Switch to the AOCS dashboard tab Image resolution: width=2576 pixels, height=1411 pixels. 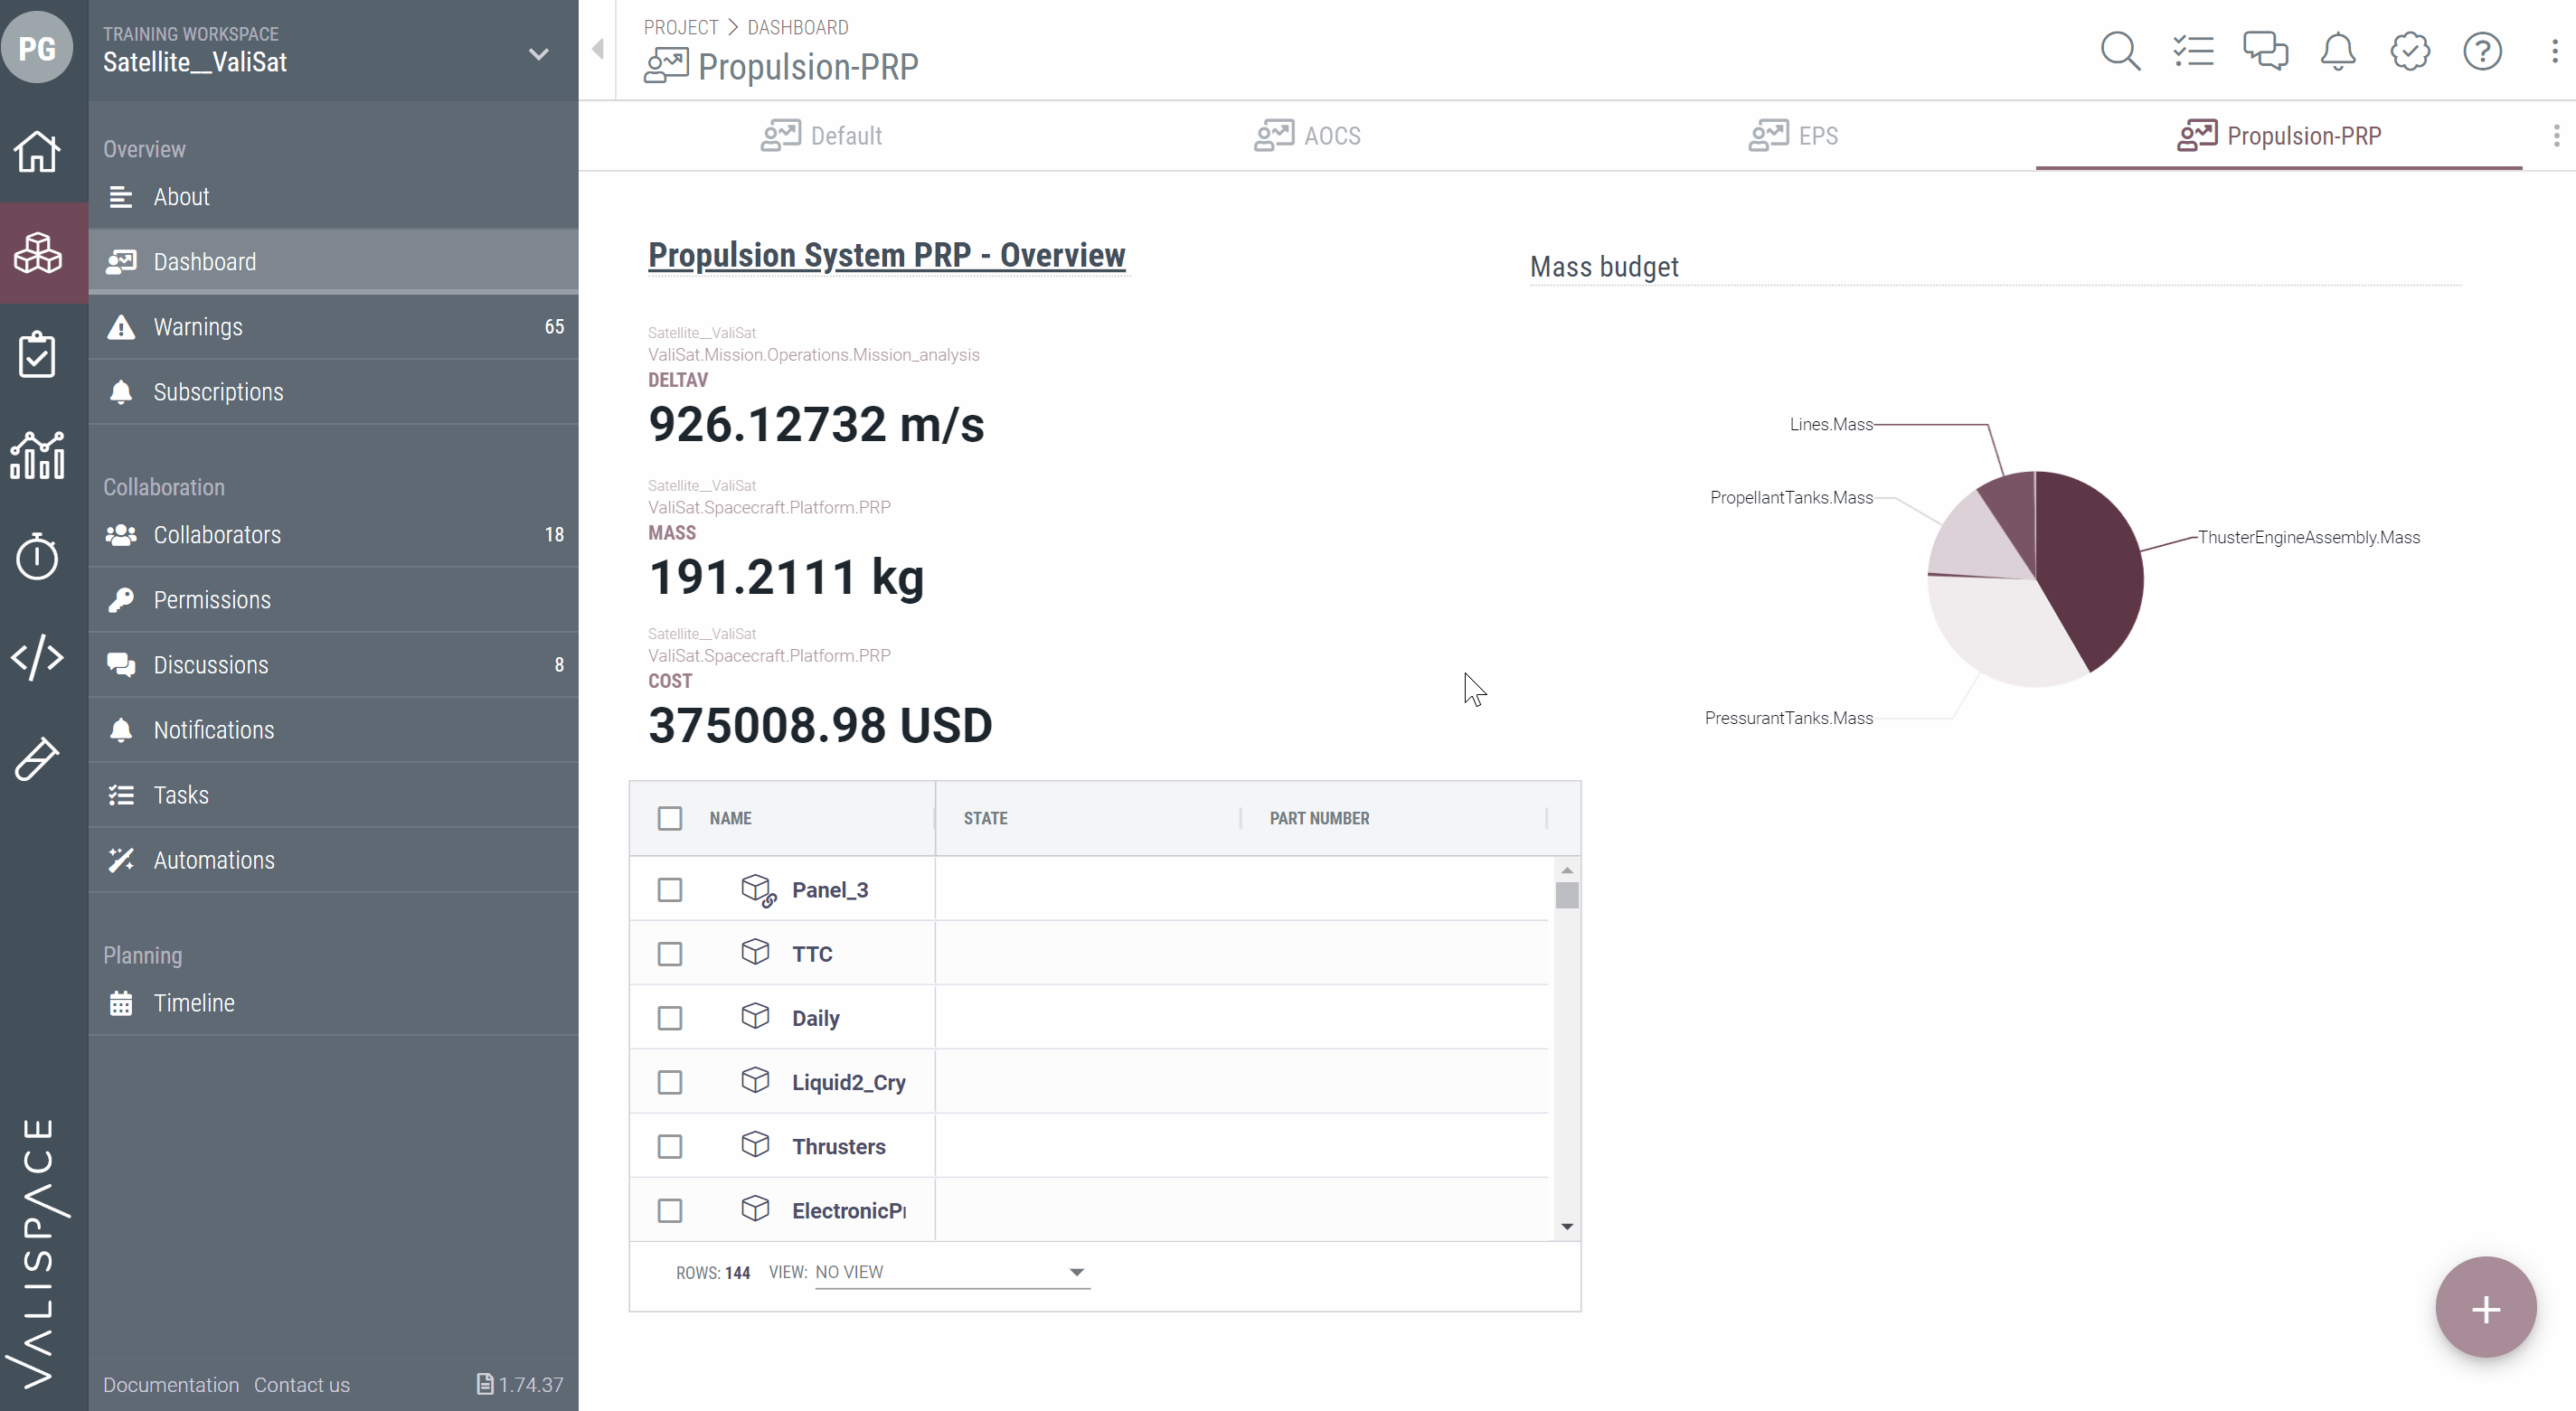(x=1332, y=136)
